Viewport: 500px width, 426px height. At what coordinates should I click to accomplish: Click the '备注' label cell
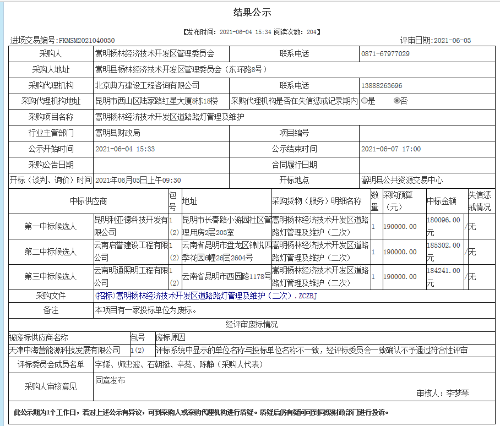51,310
